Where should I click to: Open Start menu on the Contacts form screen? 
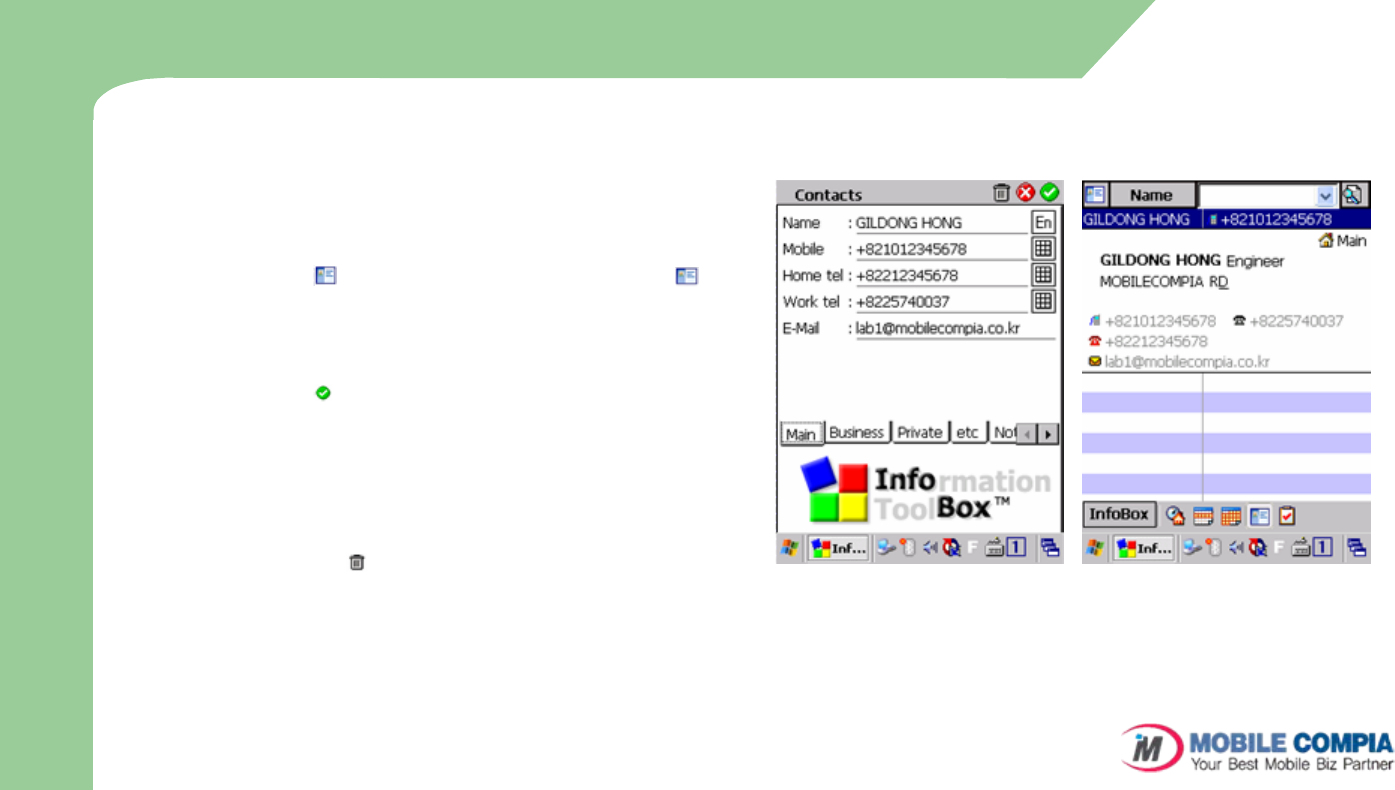[x=790, y=547]
